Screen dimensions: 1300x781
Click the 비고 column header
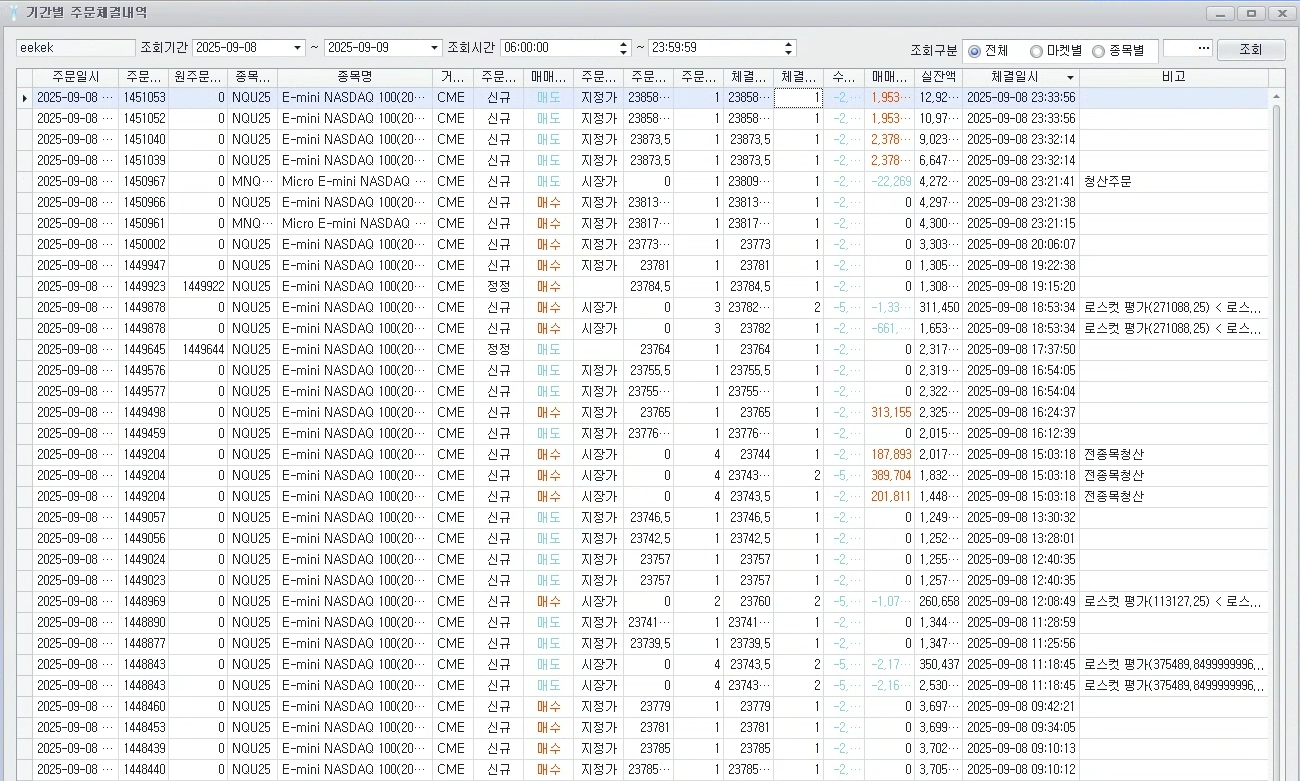coord(1174,77)
